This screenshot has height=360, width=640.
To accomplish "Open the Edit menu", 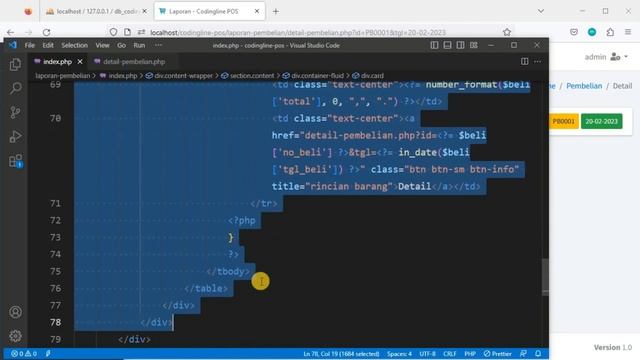I will pyautogui.click(x=48, y=45).
